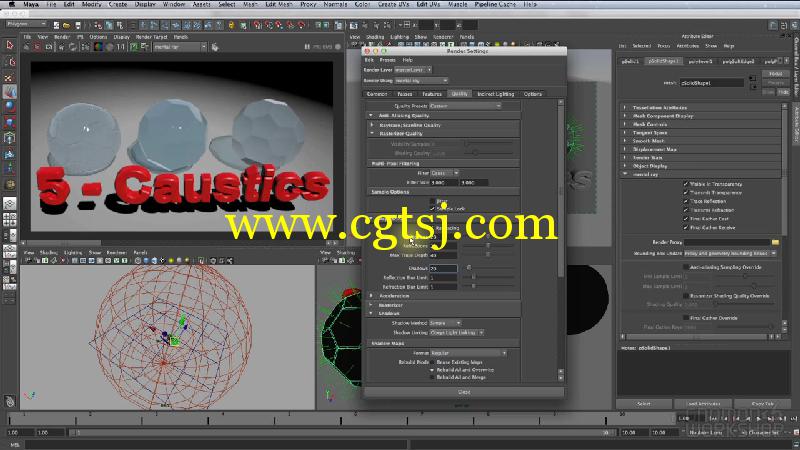Open the Presets menu in Render Settings
The width and height of the screenshot is (800, 450).
point(387,60)
